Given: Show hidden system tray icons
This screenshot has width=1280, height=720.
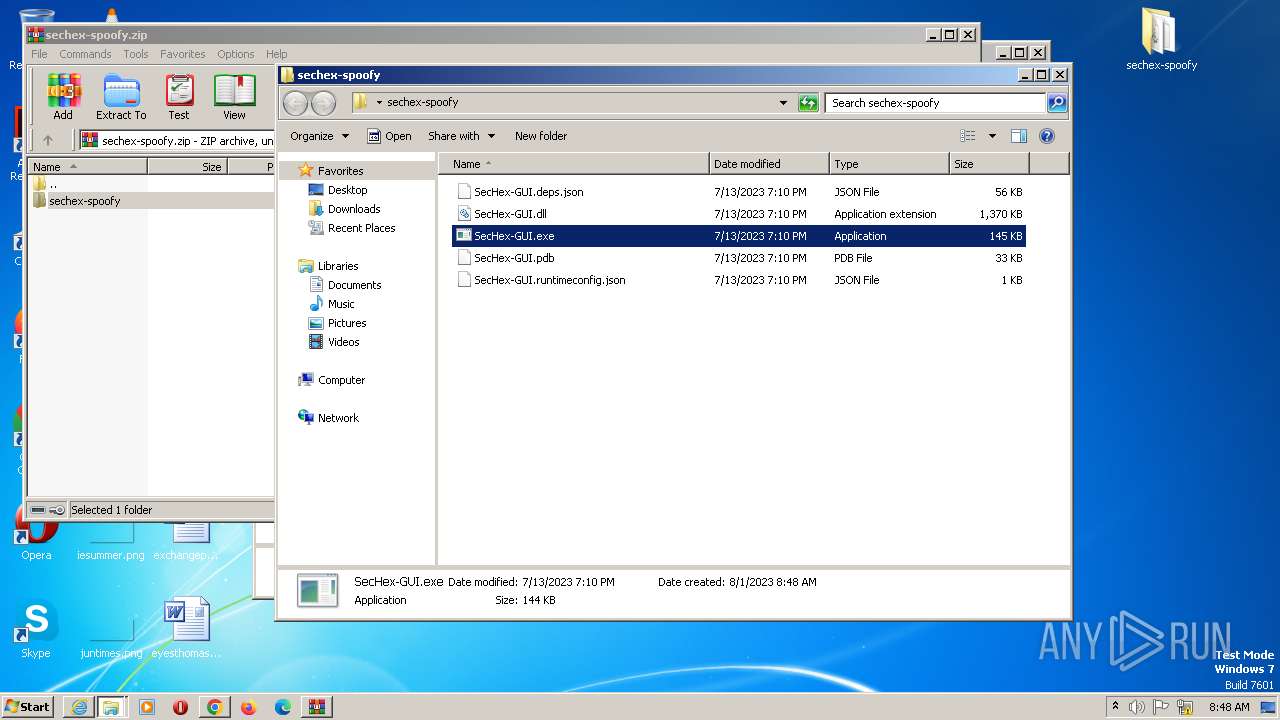Looking at the screenshot, I should pyautogui.click(x=1115, y=707).
